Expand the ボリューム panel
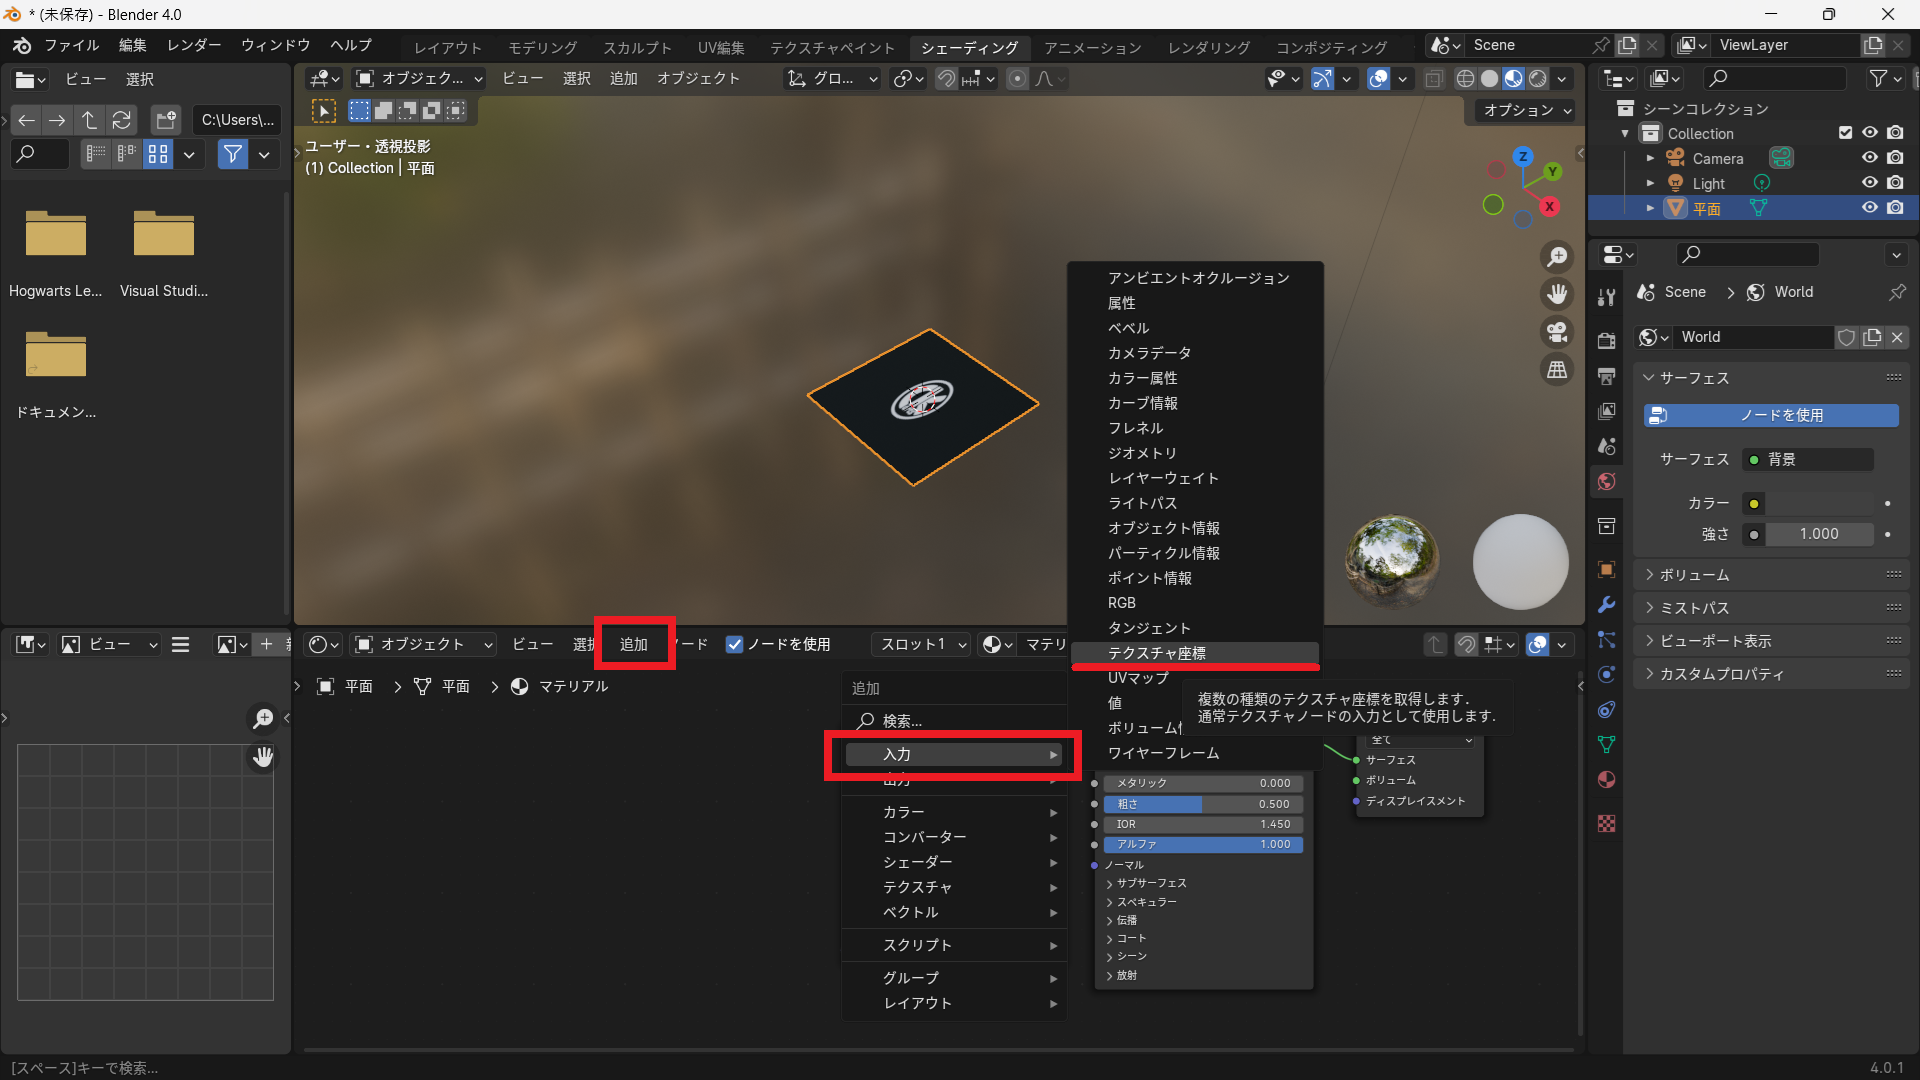Image resolution: width=1920 pixels, height=1080 pixels. click(x=1694, y=575)
